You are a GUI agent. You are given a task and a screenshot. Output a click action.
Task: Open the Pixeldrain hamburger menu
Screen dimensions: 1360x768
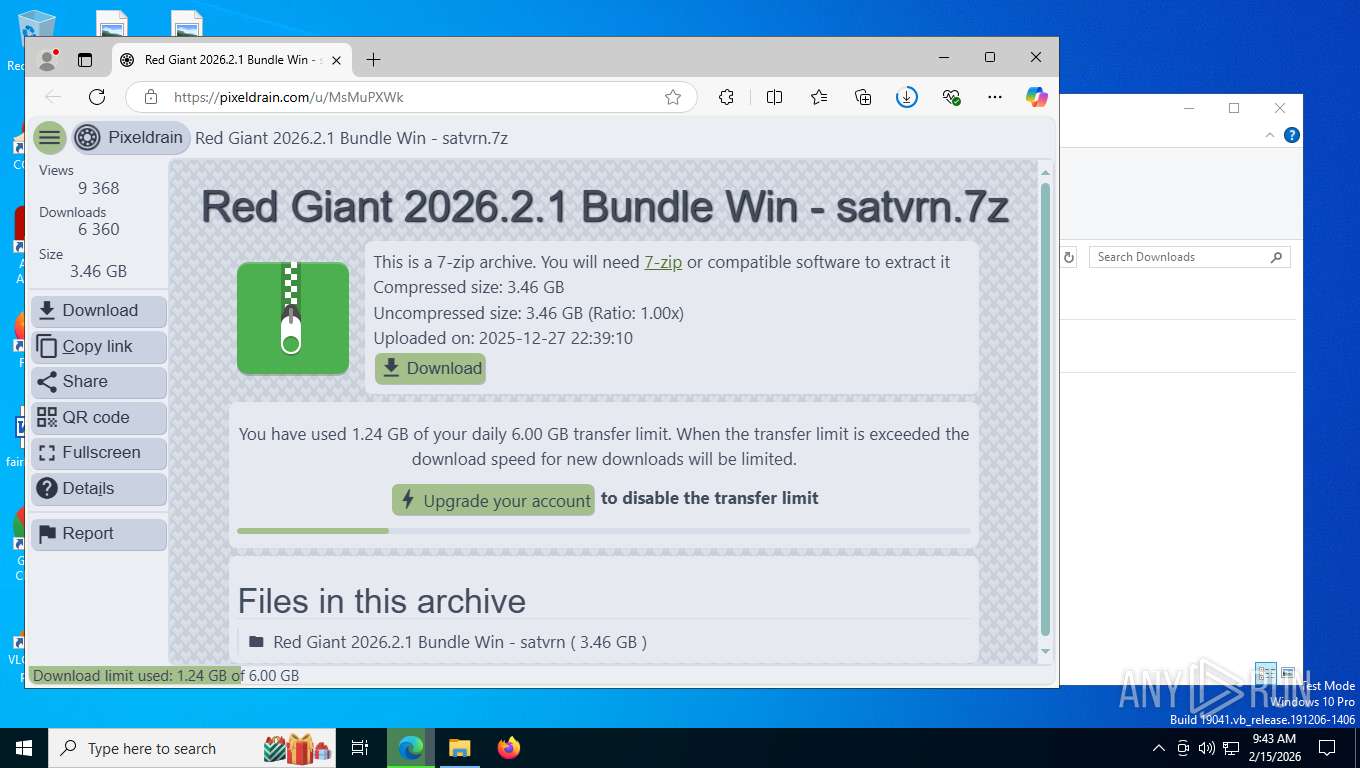point(49,138)
